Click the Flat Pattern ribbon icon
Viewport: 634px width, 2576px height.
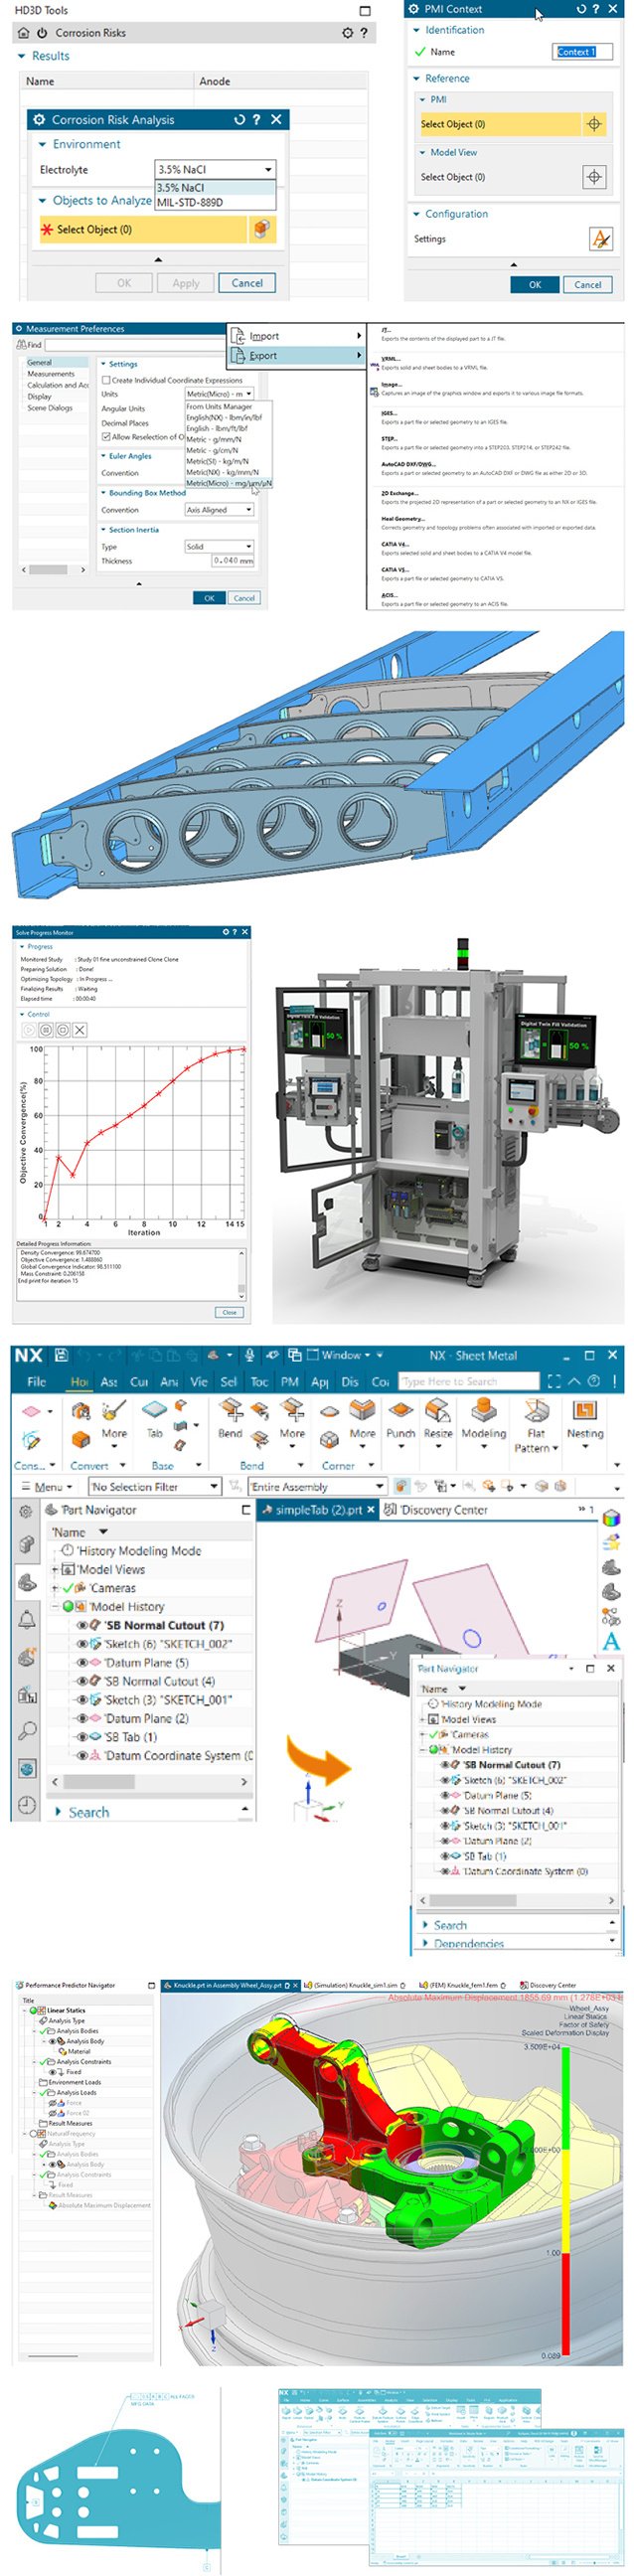[537, 1411]
